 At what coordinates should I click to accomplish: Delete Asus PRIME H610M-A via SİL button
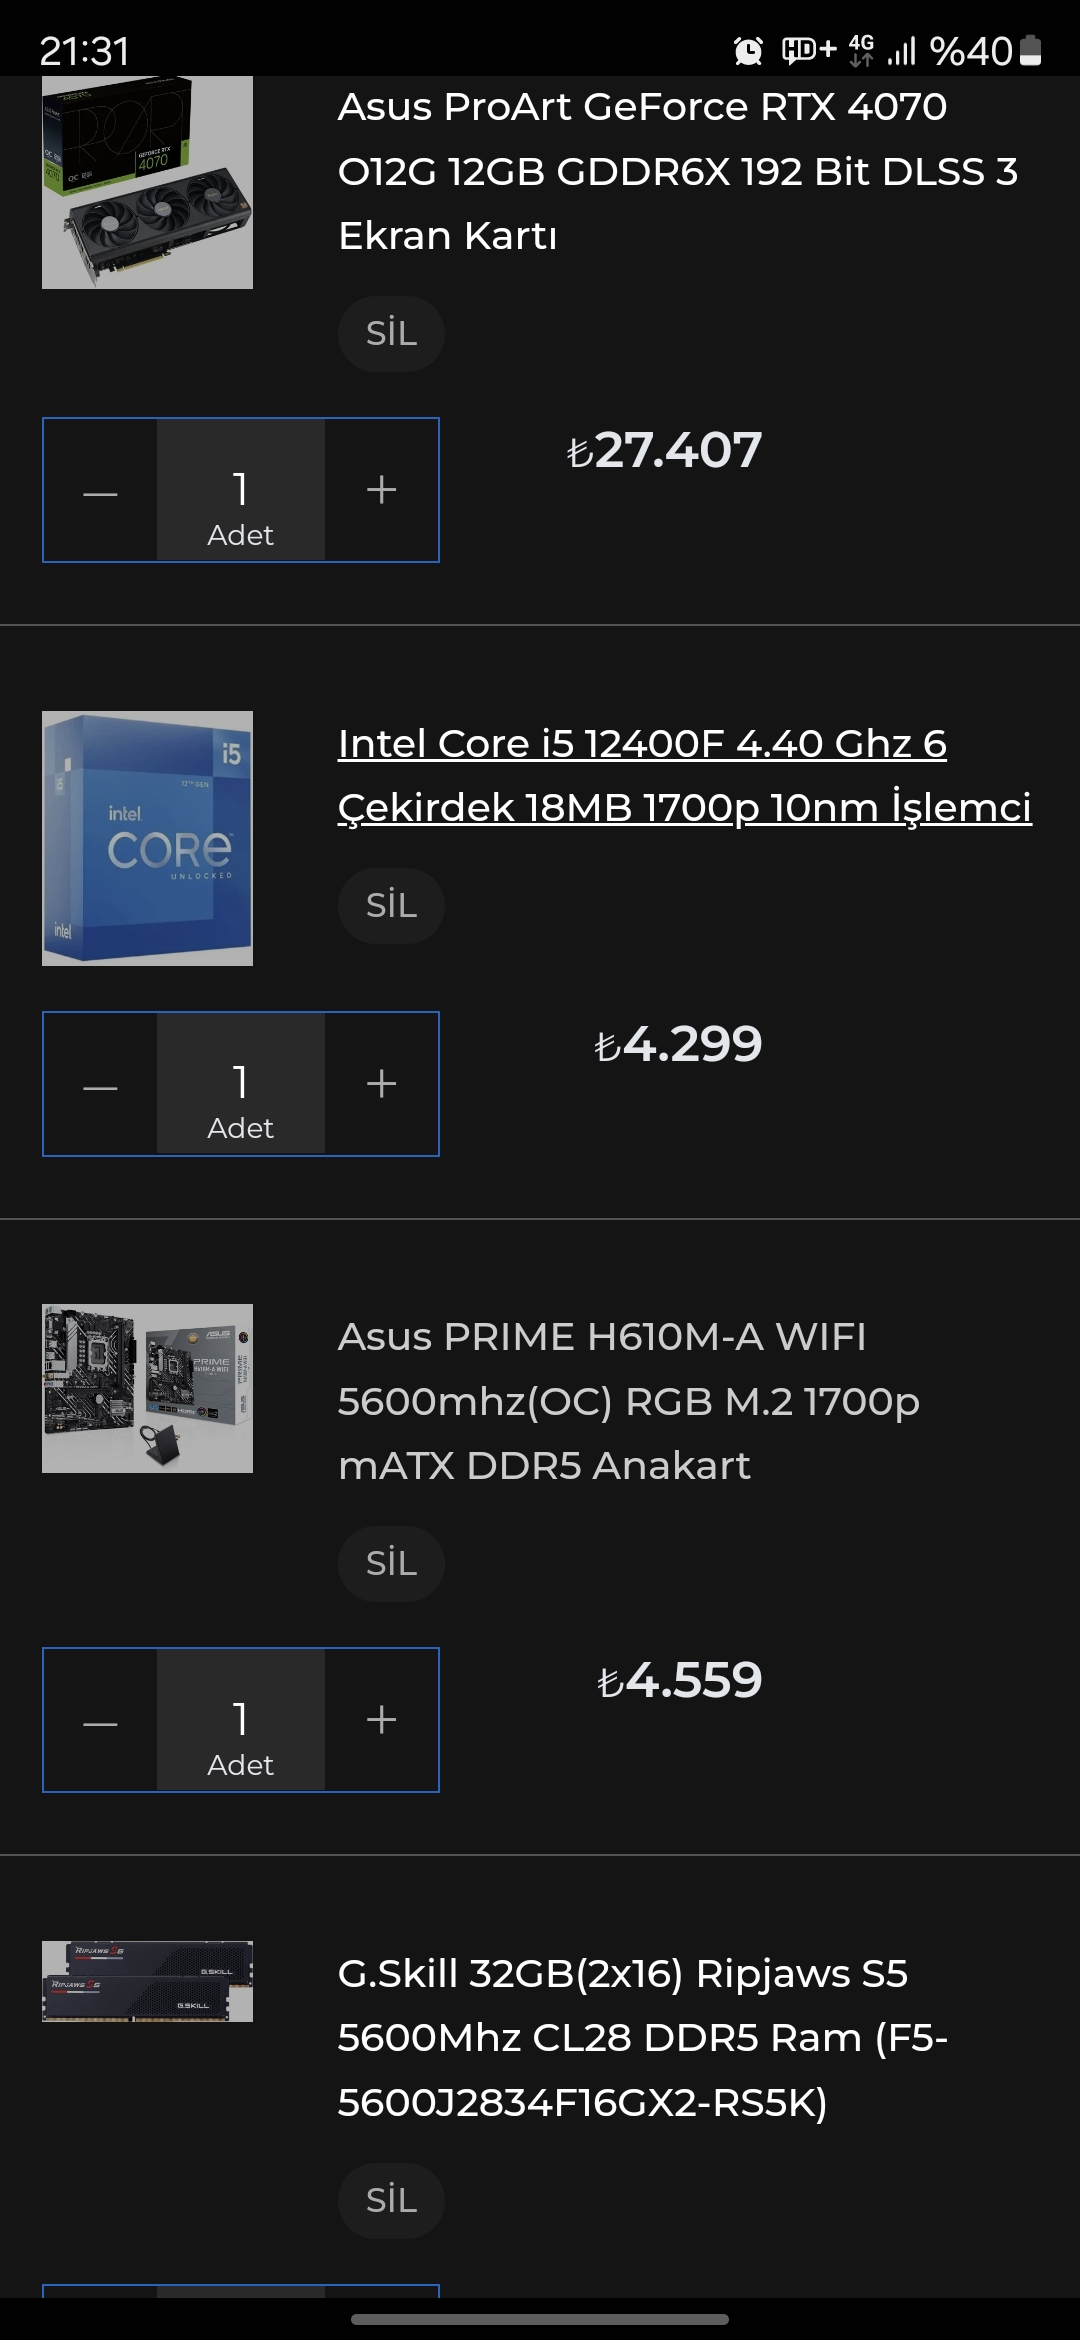tap(391, 1564)
